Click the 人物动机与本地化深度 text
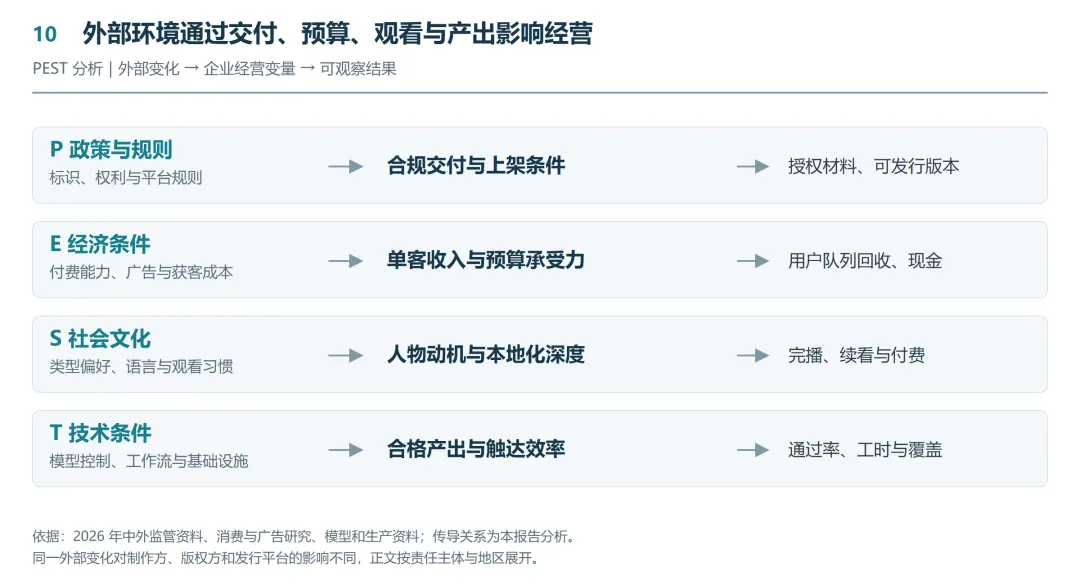This screenshot has height=585, width=1080. click(x=486, y=354)
